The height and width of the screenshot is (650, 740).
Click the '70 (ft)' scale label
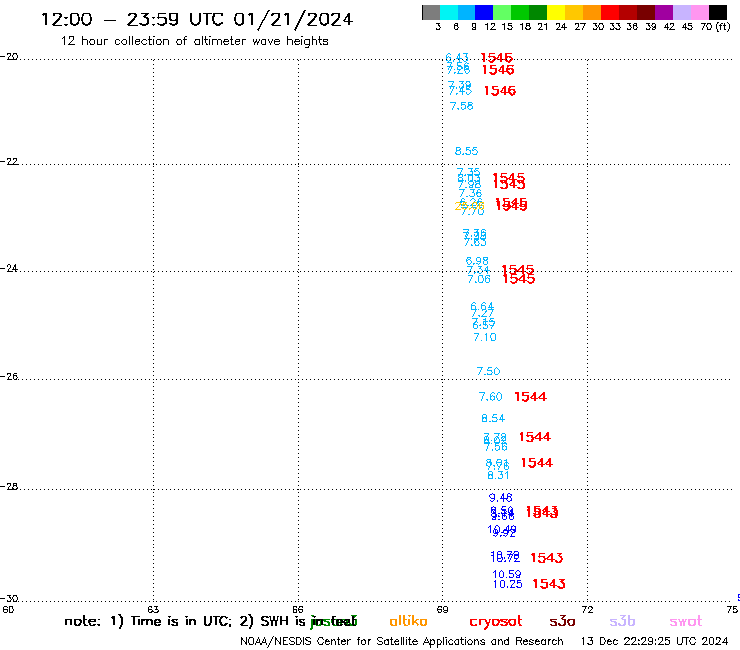pyautogui.click(x=715, y=27)
